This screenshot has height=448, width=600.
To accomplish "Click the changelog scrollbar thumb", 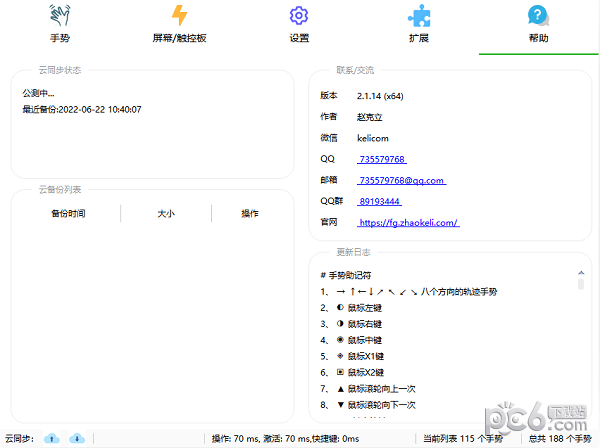I will [x=580, y=284].
